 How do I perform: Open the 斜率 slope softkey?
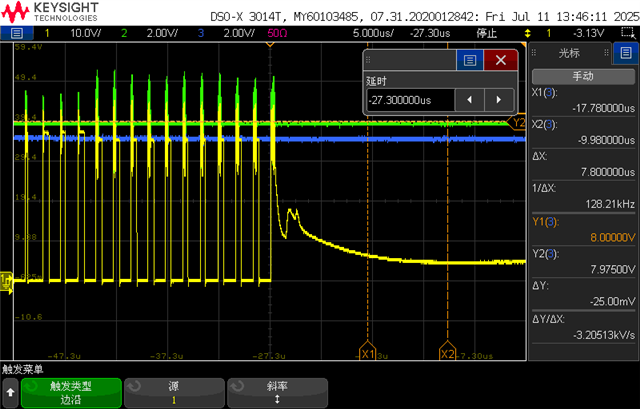pos(278,393)
